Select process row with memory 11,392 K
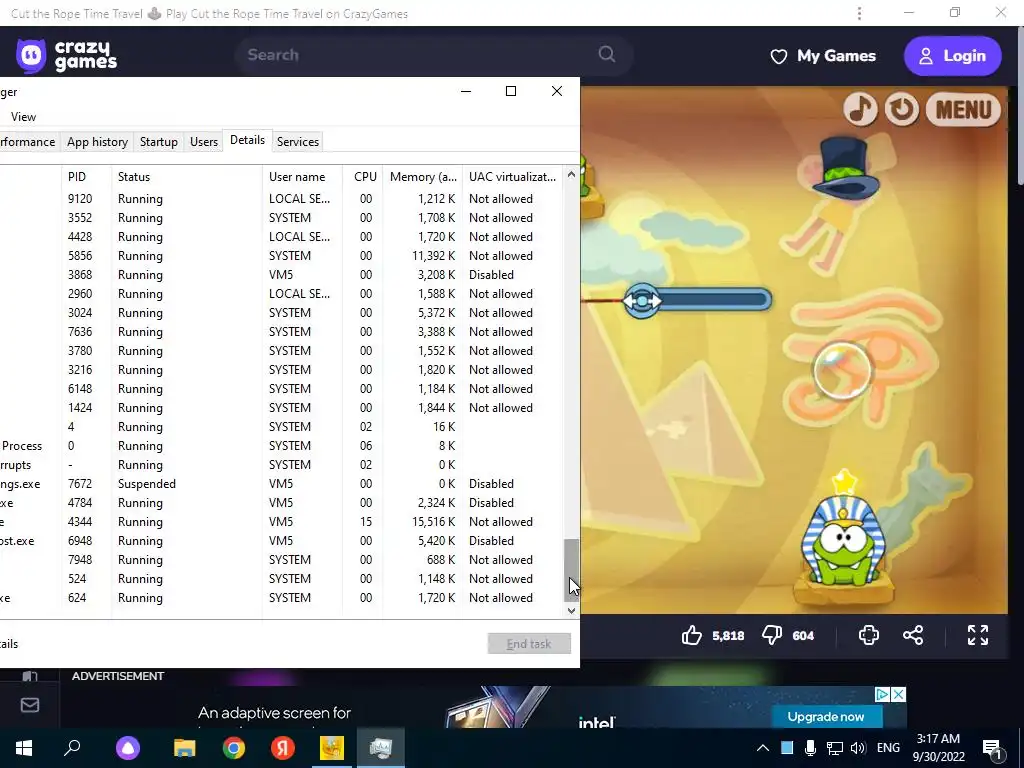 tap(281, 255)
